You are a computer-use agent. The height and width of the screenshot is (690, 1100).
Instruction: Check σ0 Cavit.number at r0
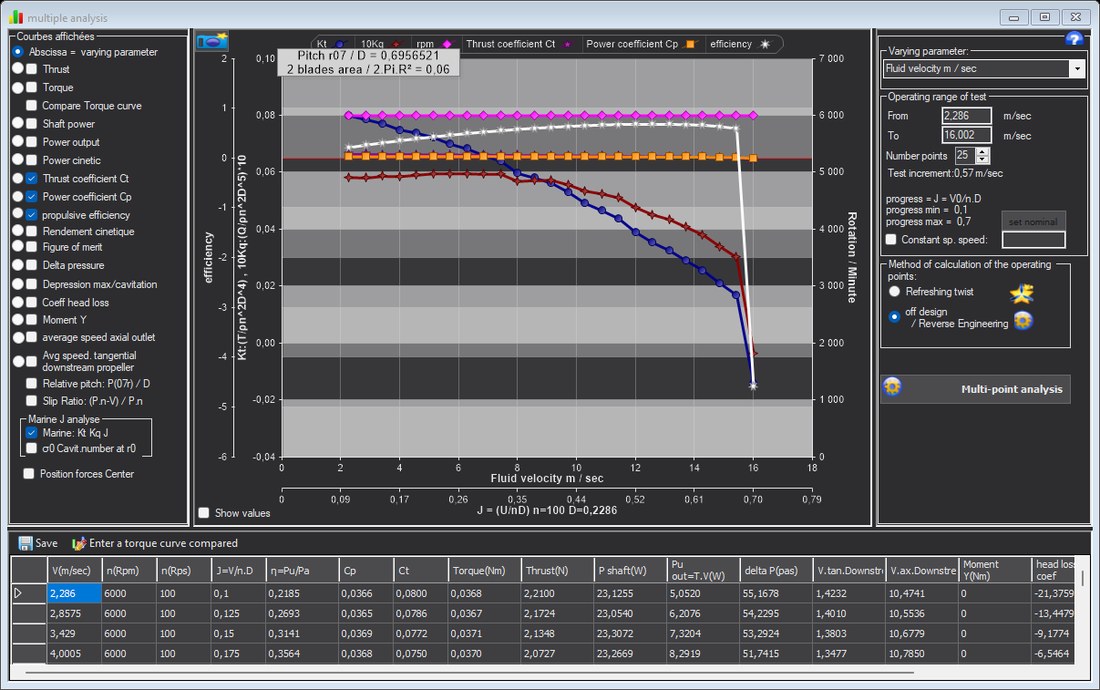click(32, 448)
